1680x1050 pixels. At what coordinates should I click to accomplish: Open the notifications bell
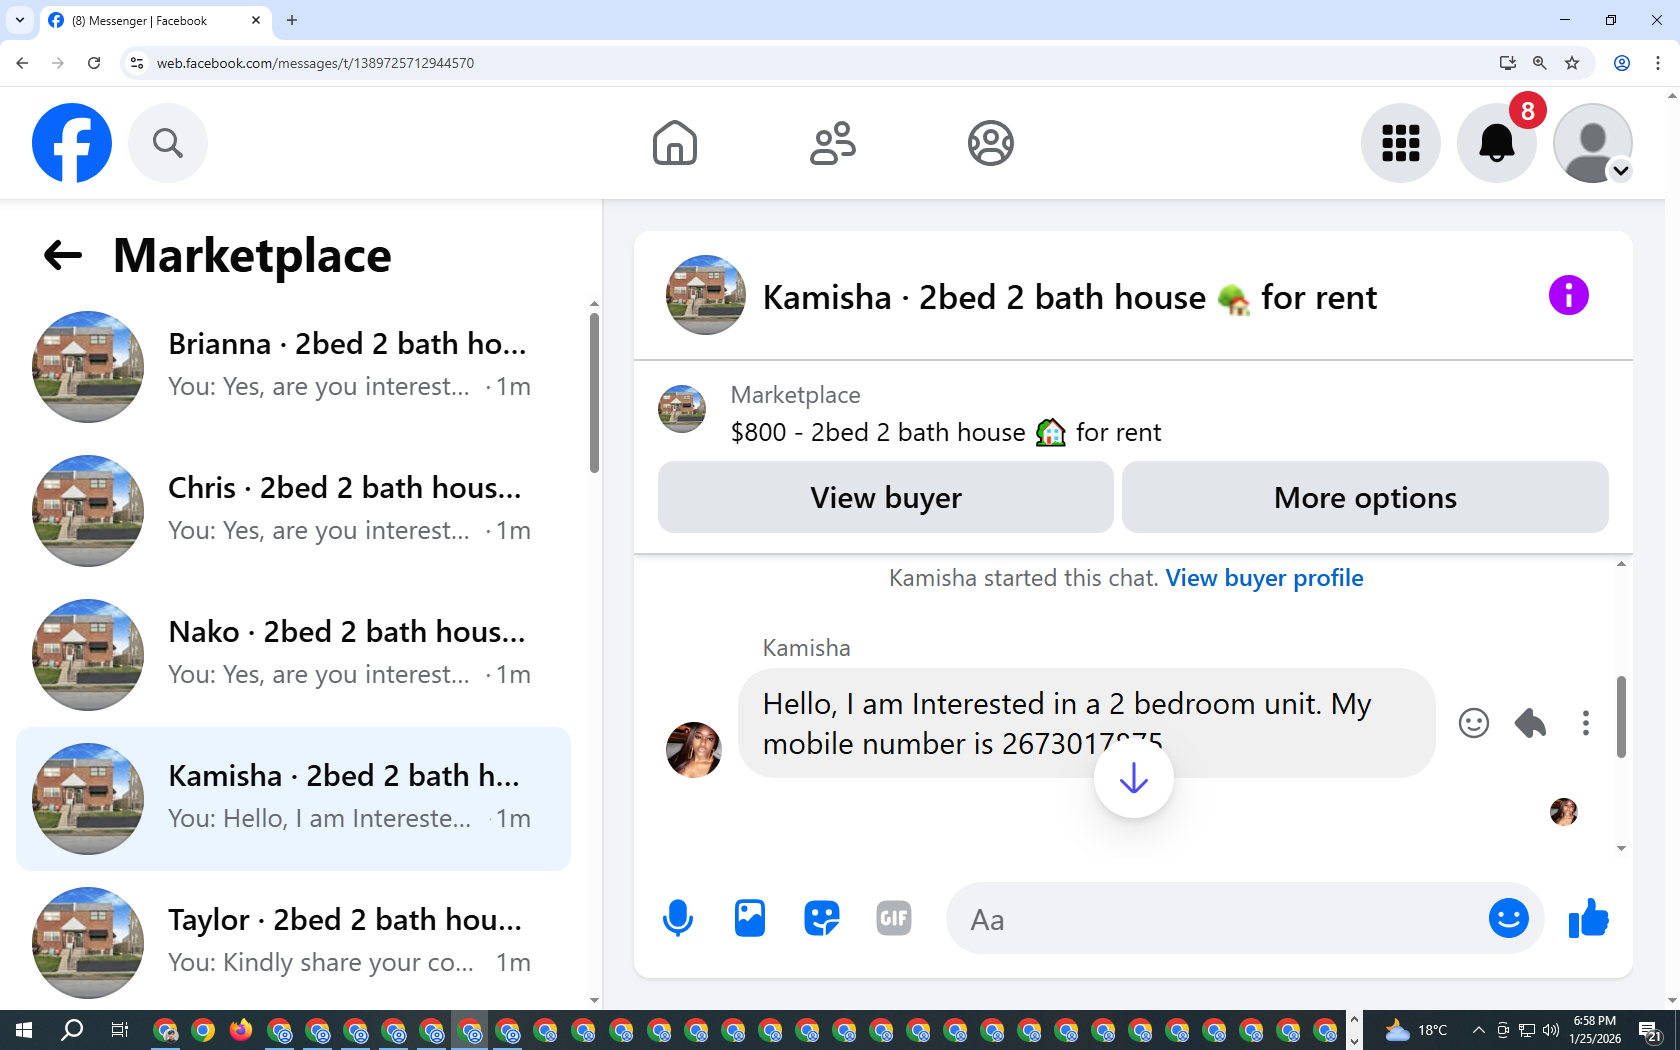[x=1497, y=143]
